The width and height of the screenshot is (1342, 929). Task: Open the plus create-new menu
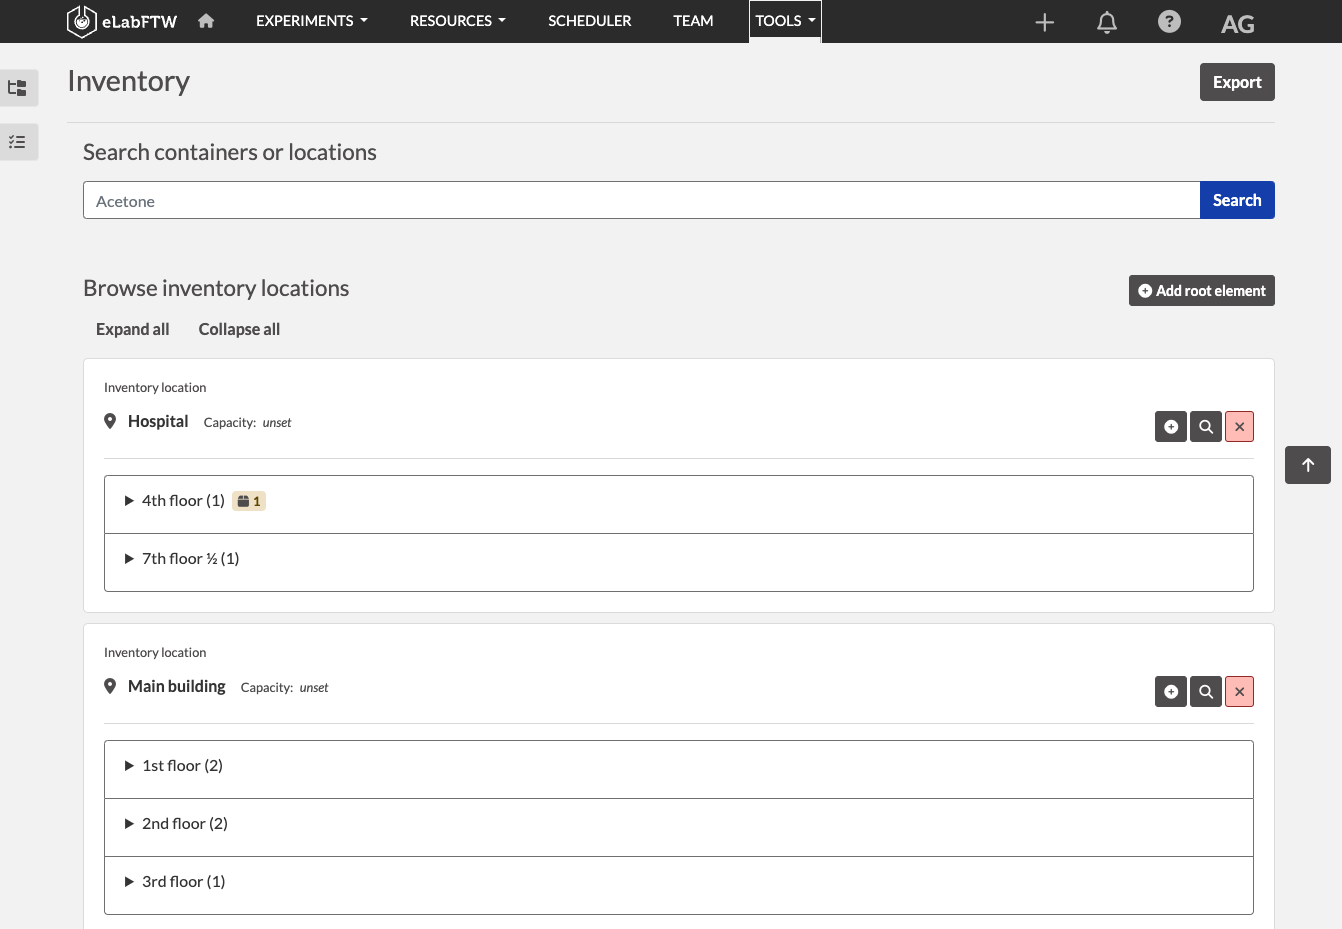pyautogui.click(x=1044, y=22)
